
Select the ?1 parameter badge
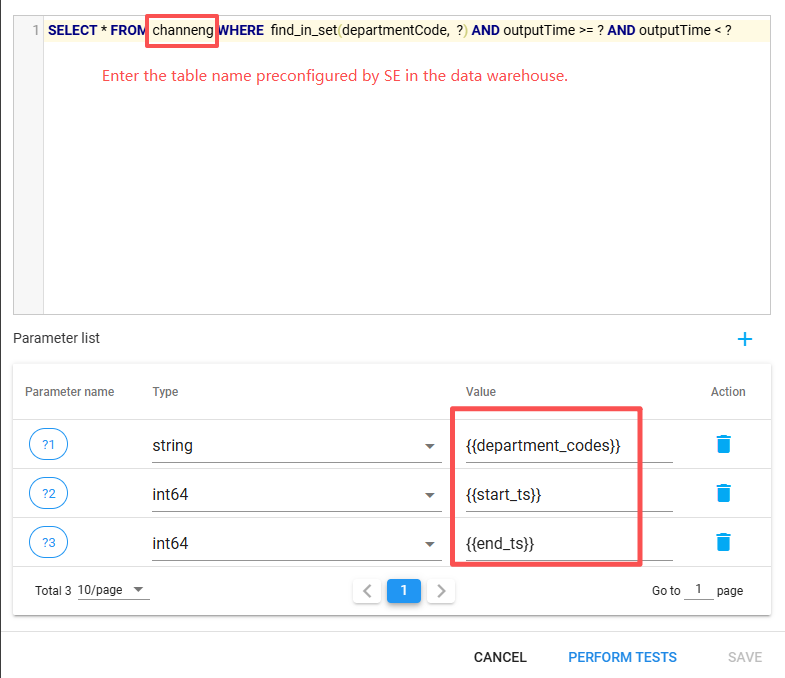coord(48,445)
